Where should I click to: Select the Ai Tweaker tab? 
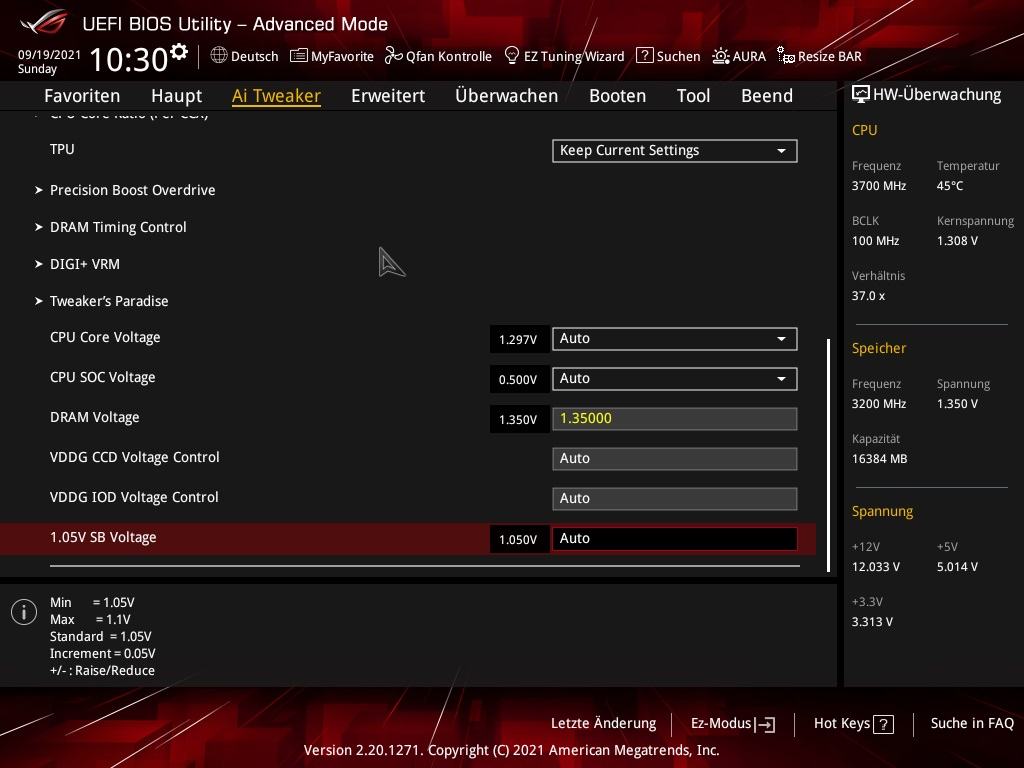pyautogui.click(x=276, y=96)
